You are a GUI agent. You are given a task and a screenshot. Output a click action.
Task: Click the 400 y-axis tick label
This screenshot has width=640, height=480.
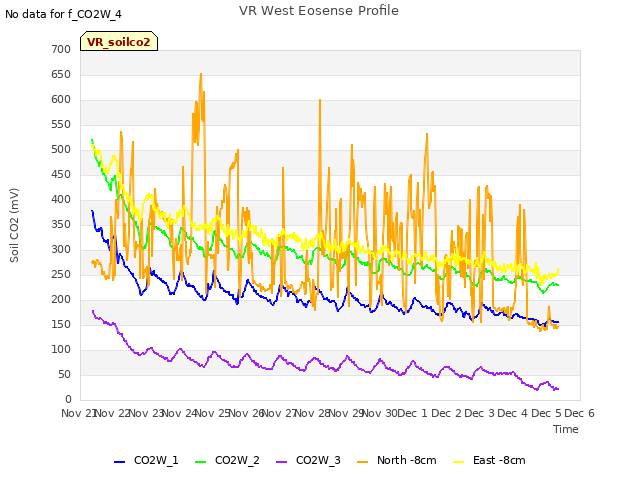61,200
